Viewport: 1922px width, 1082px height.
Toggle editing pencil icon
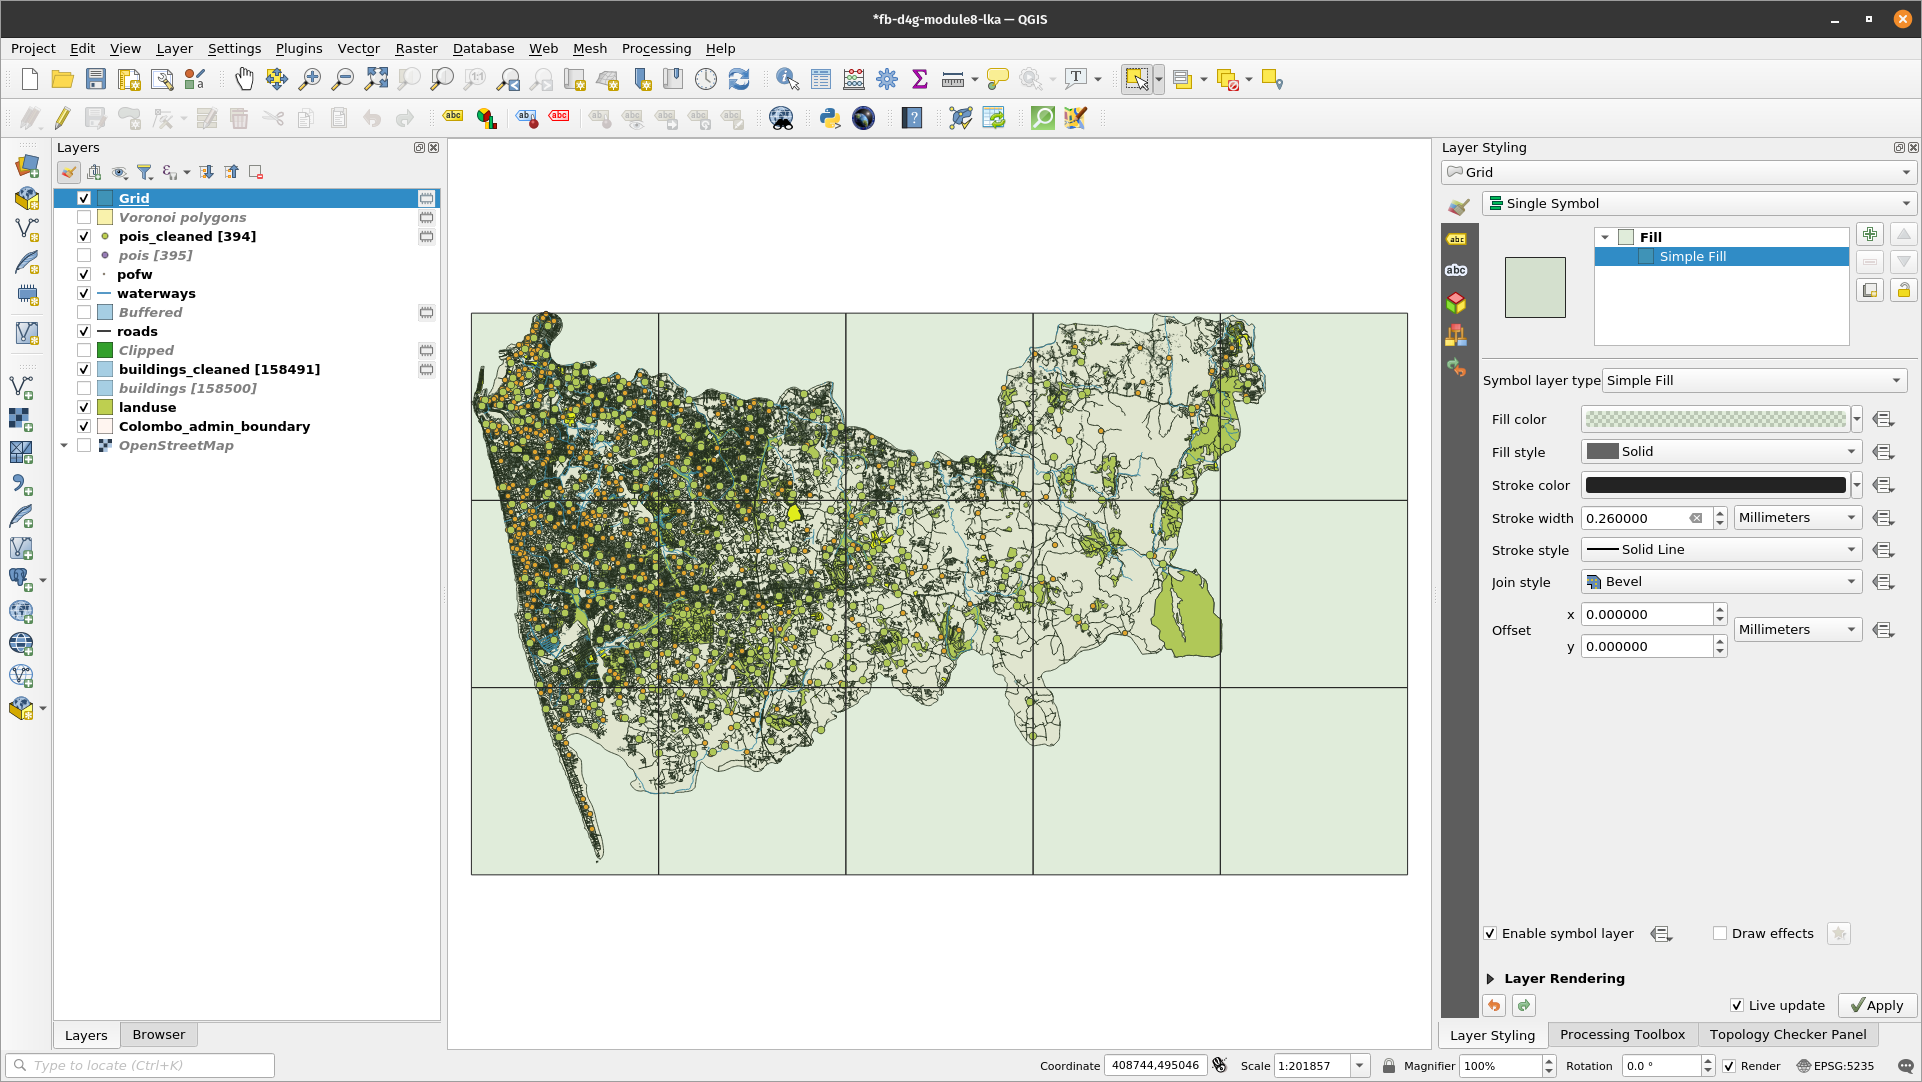62,118
